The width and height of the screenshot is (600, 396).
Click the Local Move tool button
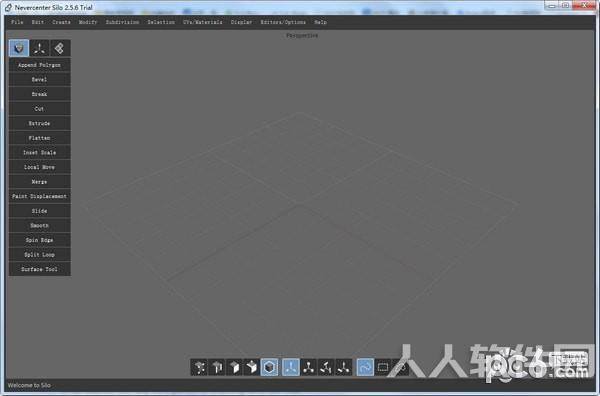(x=39, y=167)
